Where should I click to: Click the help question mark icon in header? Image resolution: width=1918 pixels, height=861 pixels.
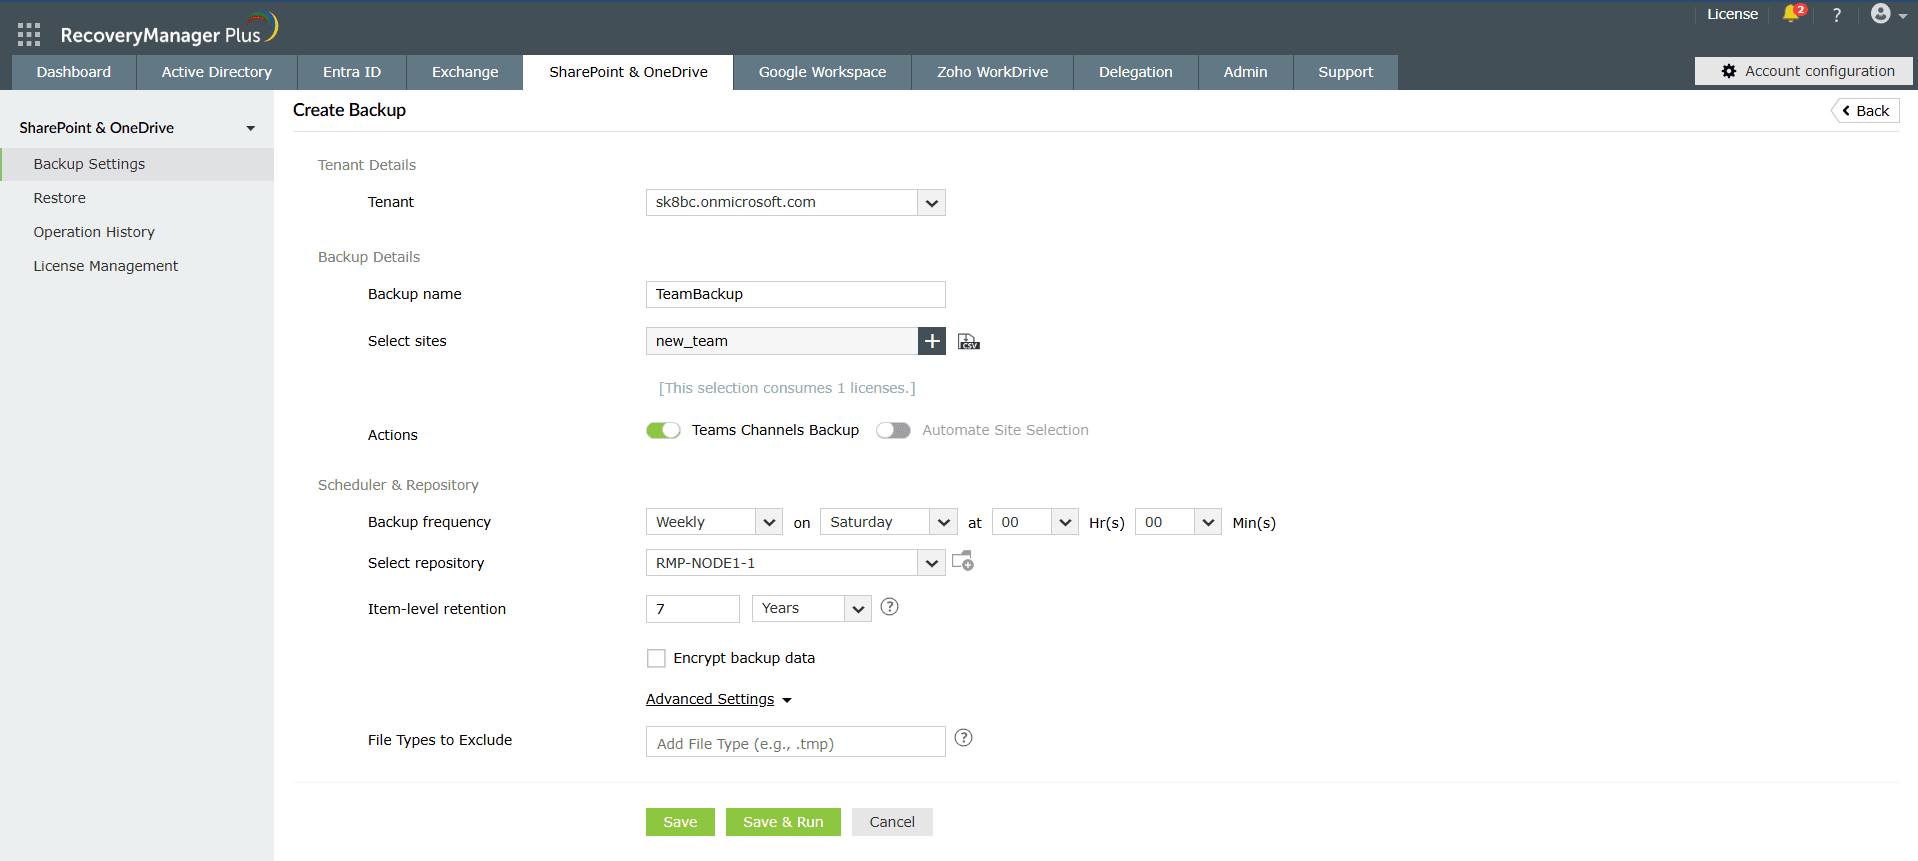(x=1836, y=15)
